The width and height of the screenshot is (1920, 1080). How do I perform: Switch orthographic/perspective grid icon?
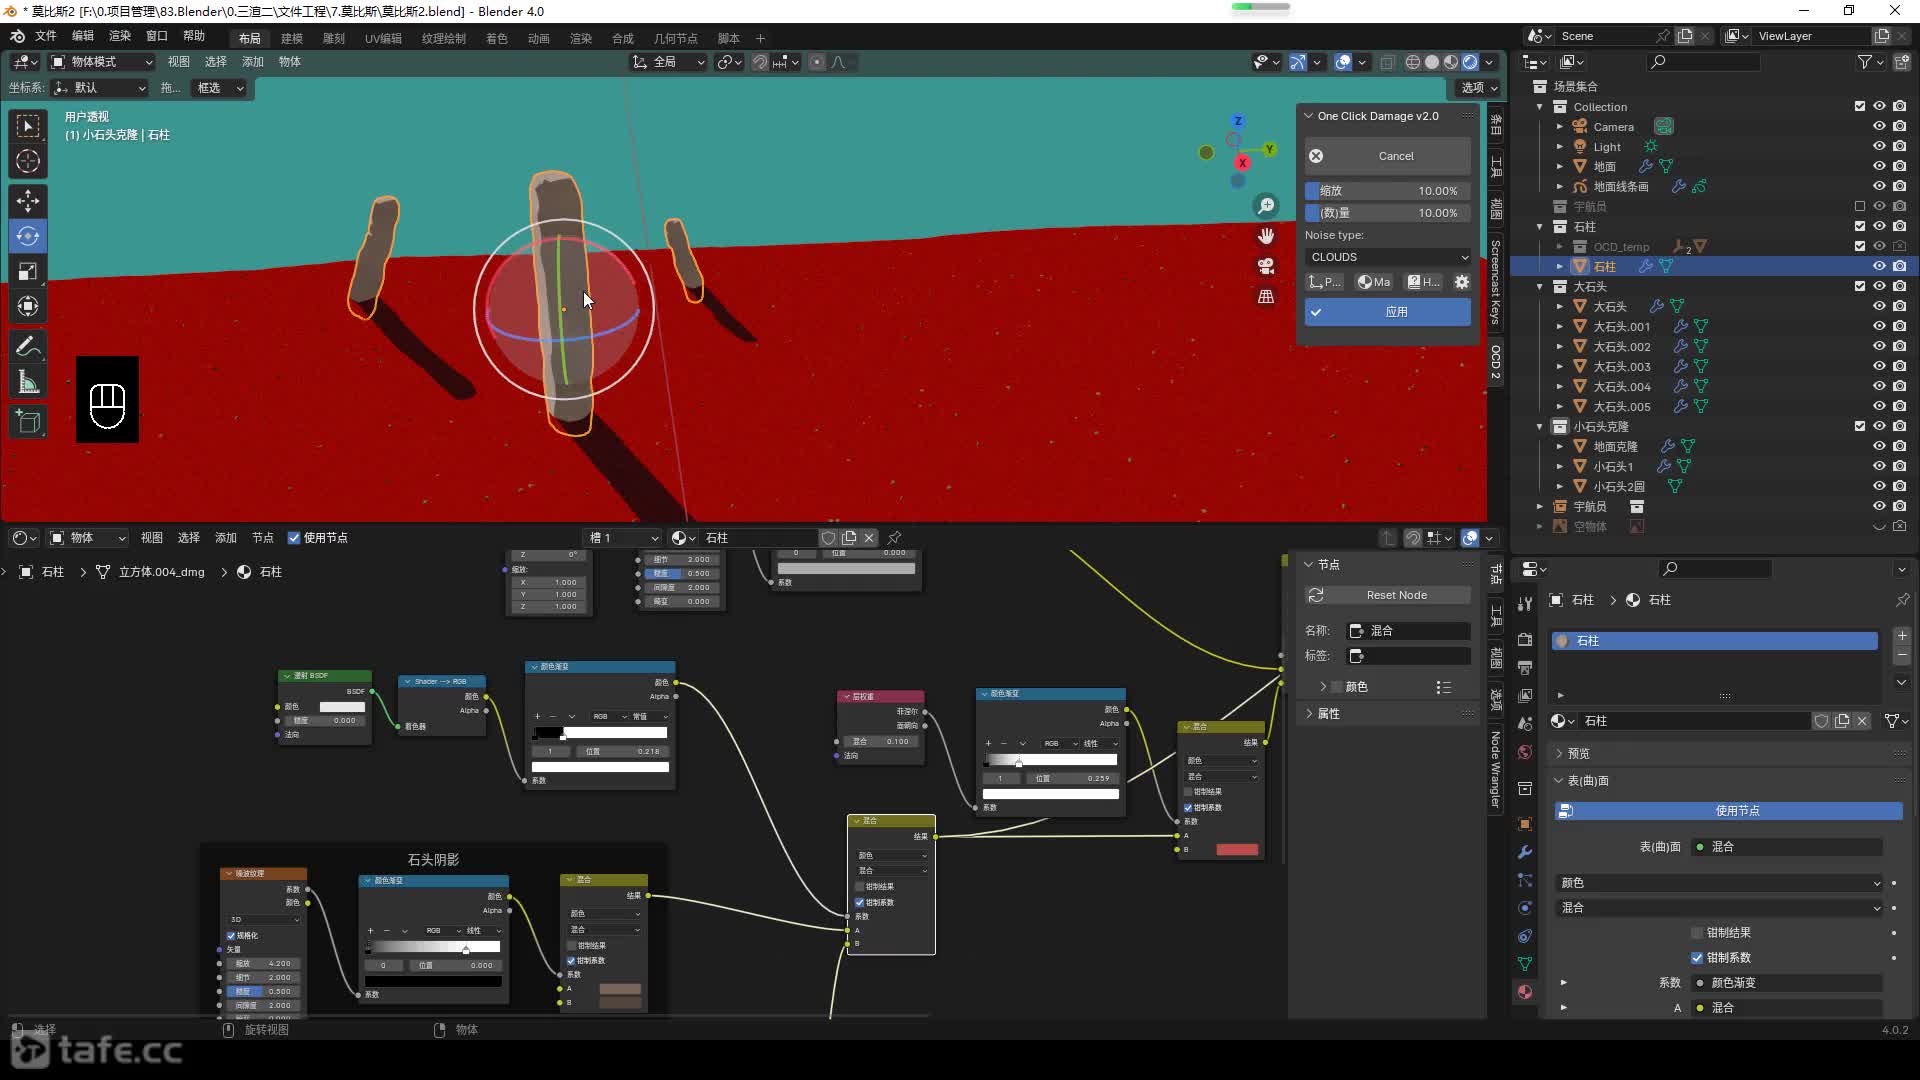[x=1266, y=296]
